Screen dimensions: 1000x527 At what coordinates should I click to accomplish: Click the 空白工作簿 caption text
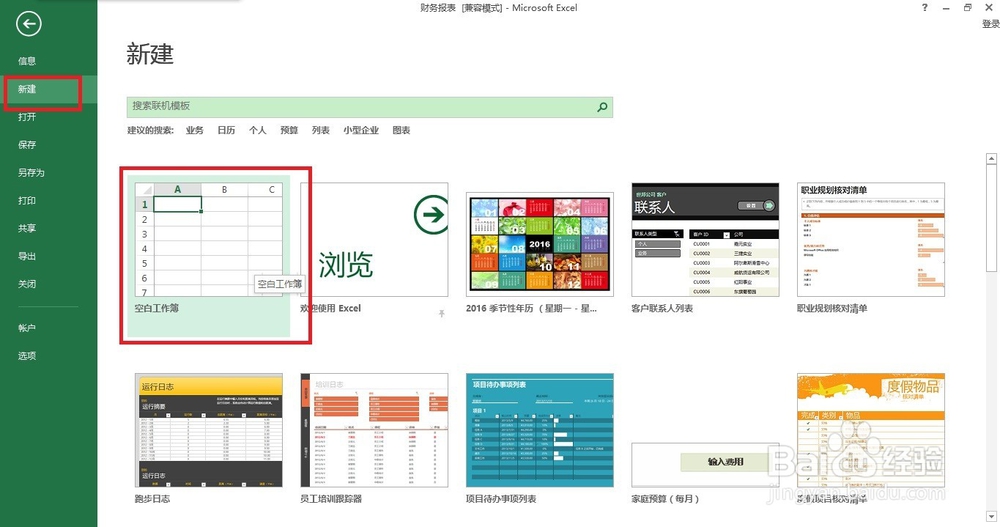[156, 308]
